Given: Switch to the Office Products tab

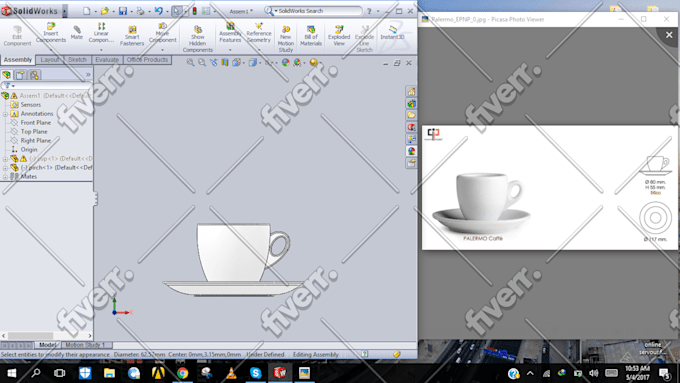Looking at the screenshot, I should click(147, 60).
